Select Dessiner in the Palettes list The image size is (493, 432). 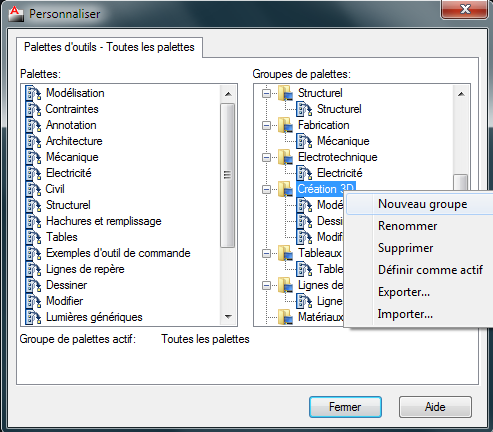point(67,285)
